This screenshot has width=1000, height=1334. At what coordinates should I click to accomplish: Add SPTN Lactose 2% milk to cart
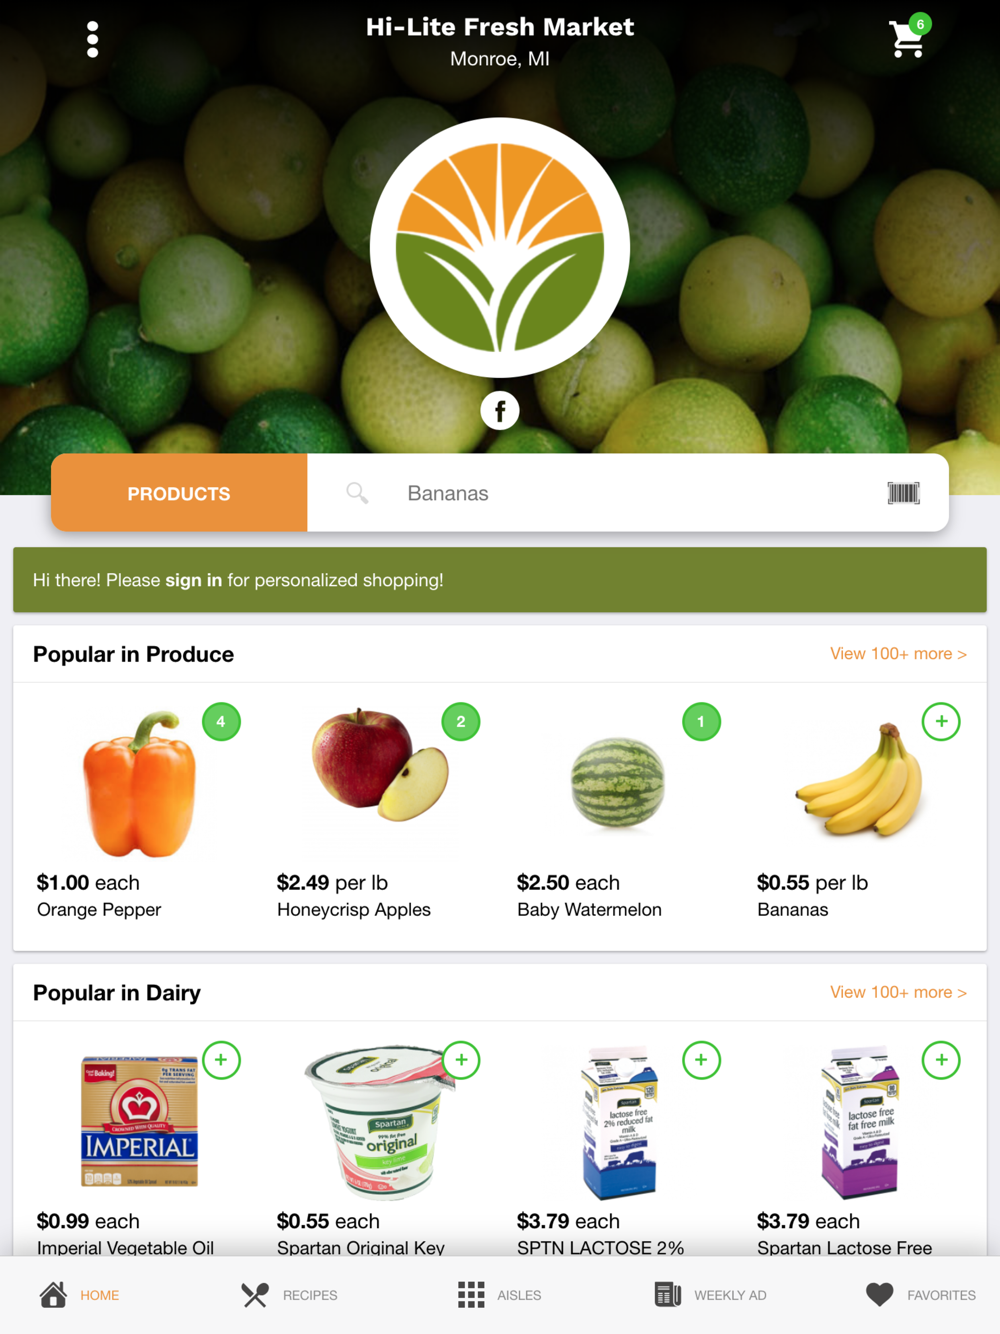(x=701, y=1060)
